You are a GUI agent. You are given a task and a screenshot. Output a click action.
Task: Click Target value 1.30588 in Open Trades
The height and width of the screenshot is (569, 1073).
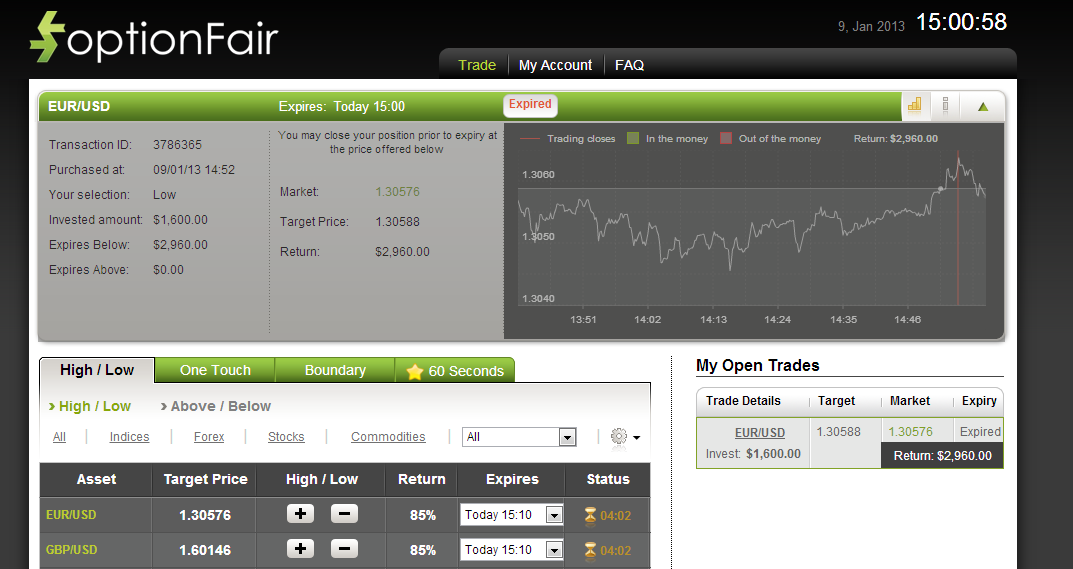click(x=838, y=432)
